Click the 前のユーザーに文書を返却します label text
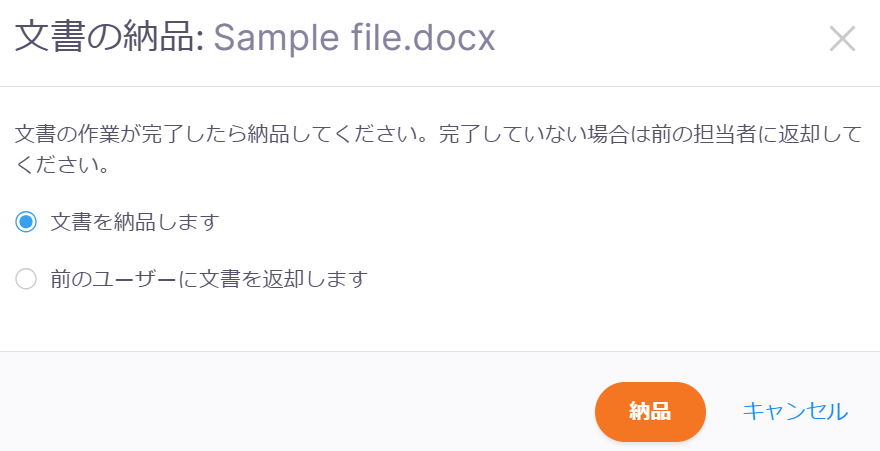 [210, 279]
